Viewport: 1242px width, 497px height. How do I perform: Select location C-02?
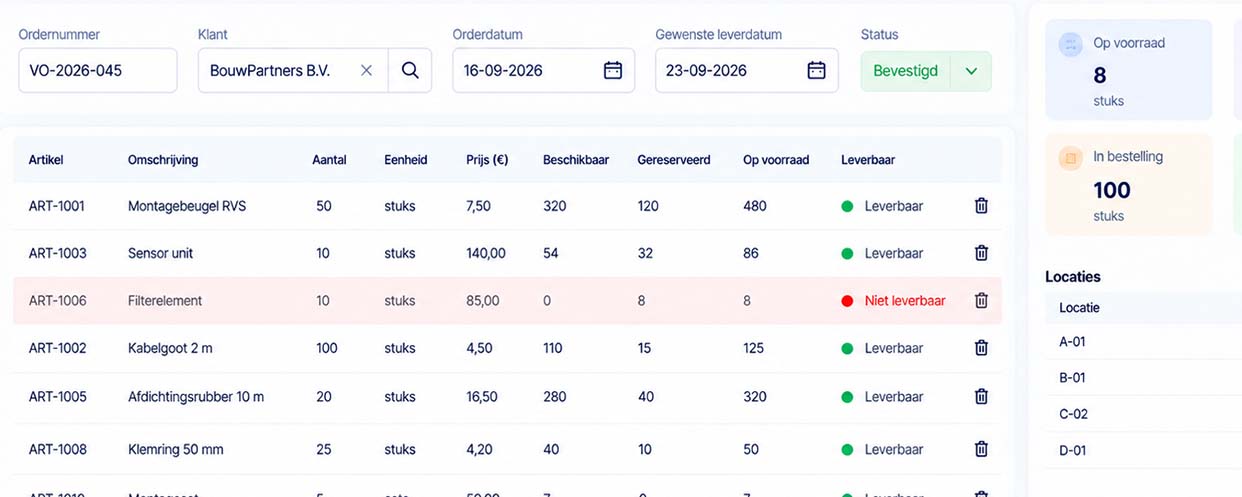pos(1073,414)
